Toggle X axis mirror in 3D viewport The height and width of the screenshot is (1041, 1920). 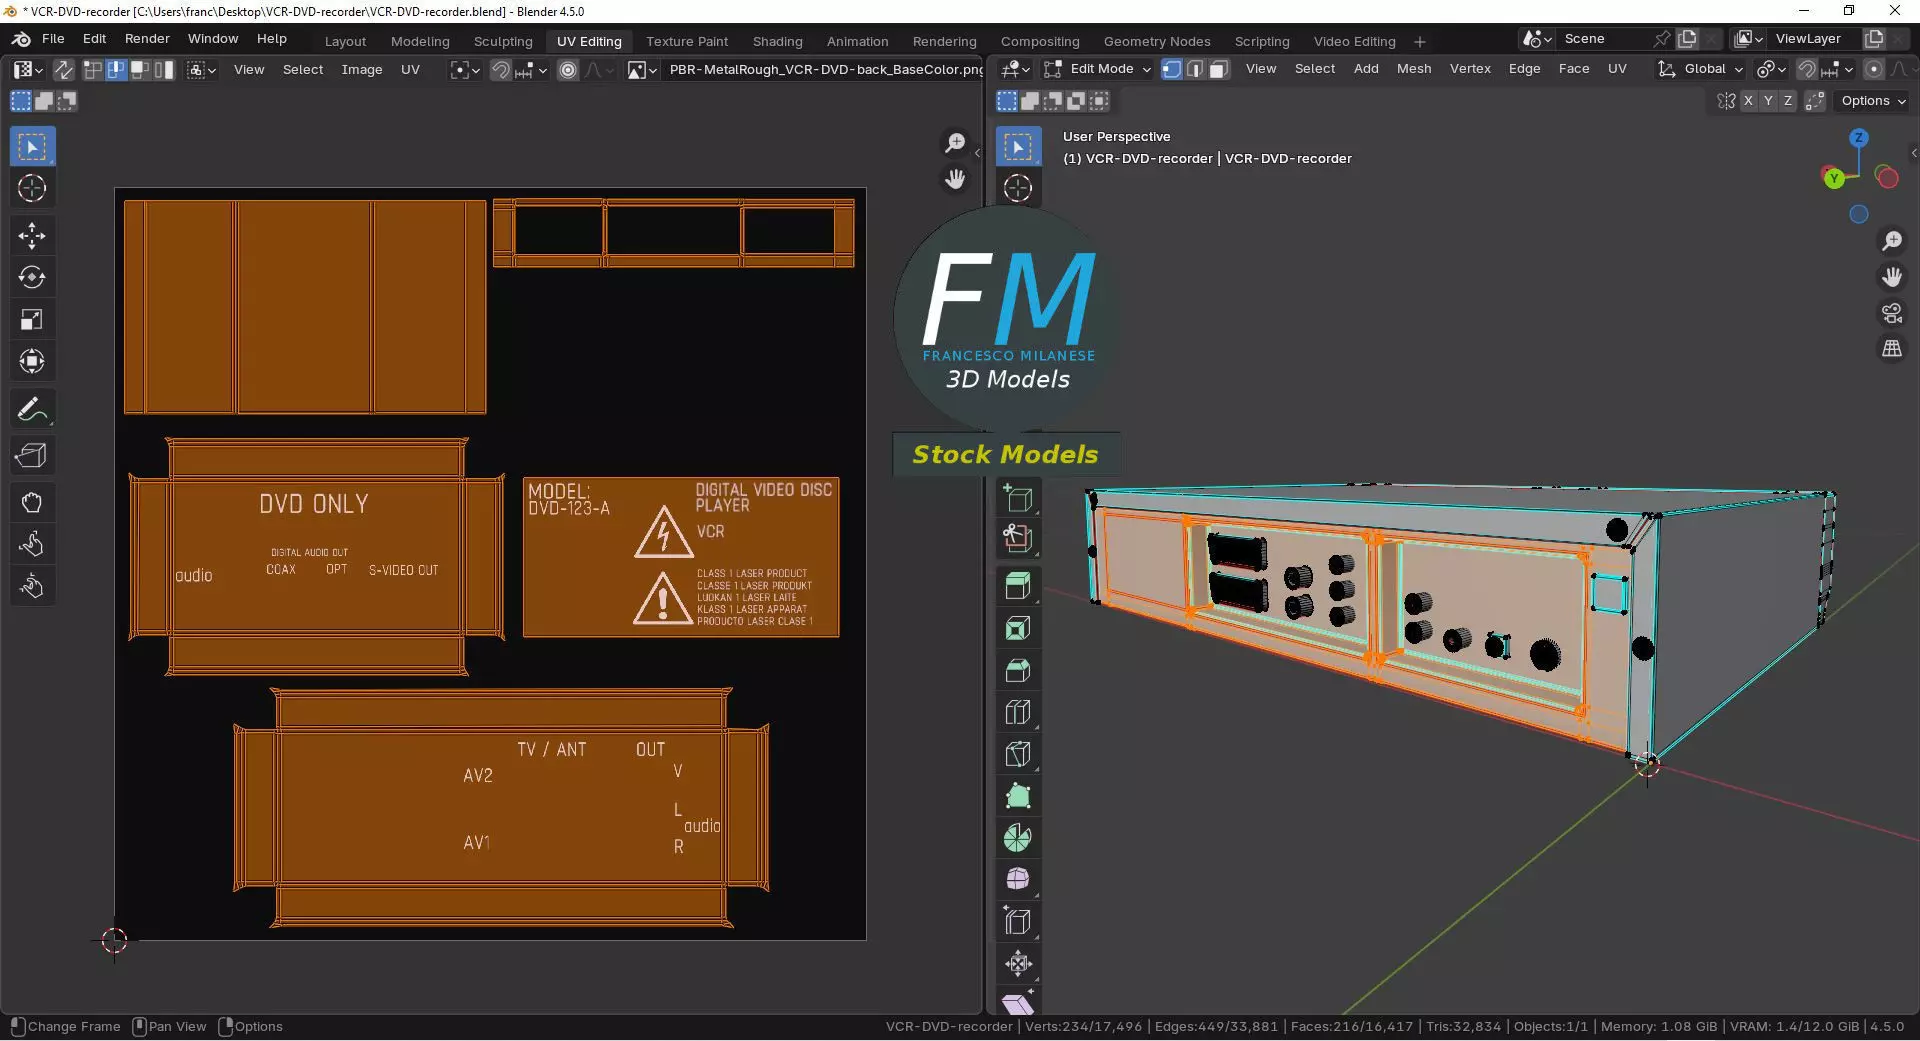point(1748,101)
